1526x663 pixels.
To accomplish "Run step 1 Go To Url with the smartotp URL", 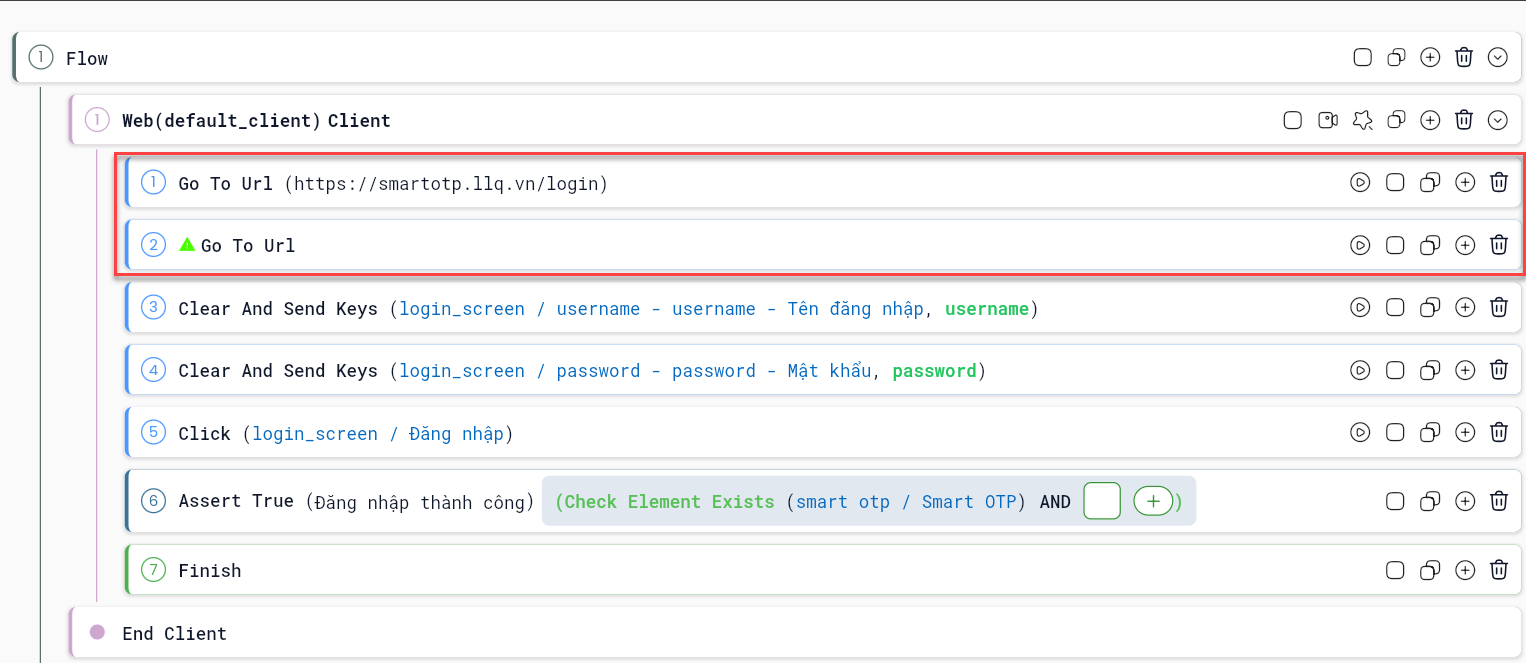I will 1360,182.
